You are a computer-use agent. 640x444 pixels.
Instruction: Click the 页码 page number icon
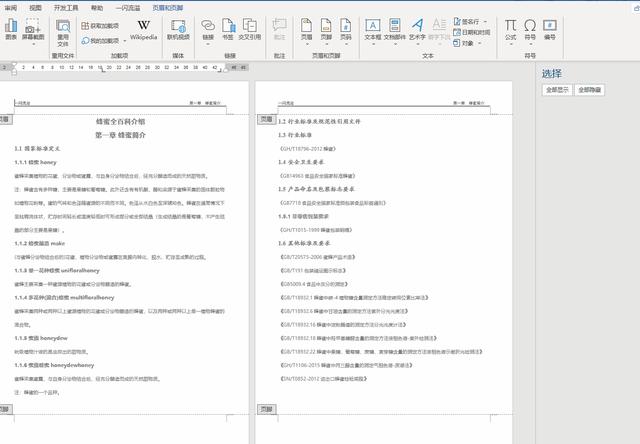(x=346, y=25)
